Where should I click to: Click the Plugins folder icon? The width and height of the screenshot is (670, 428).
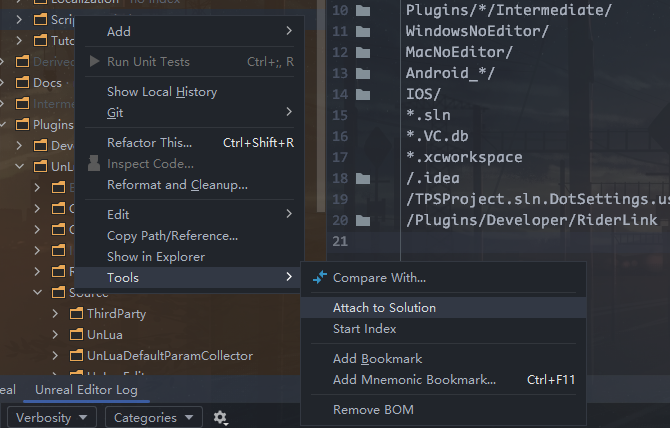click(x=22, y=124)
